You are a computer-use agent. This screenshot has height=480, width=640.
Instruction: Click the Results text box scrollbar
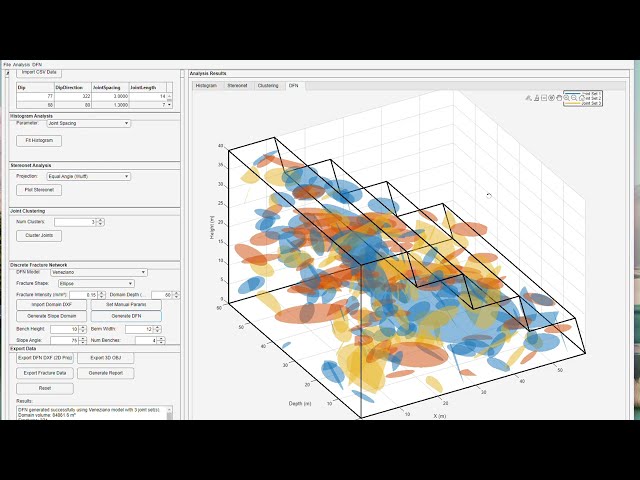[x=169, y=413]
